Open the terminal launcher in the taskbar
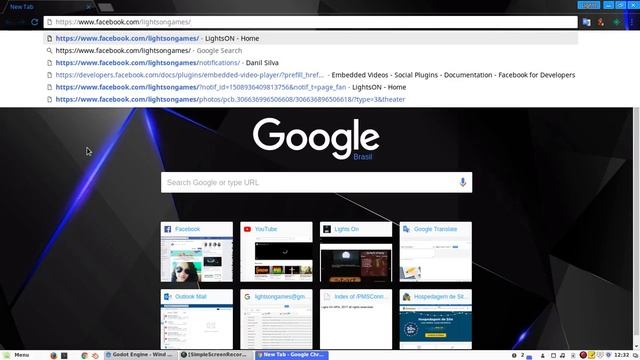 point(64,356)
